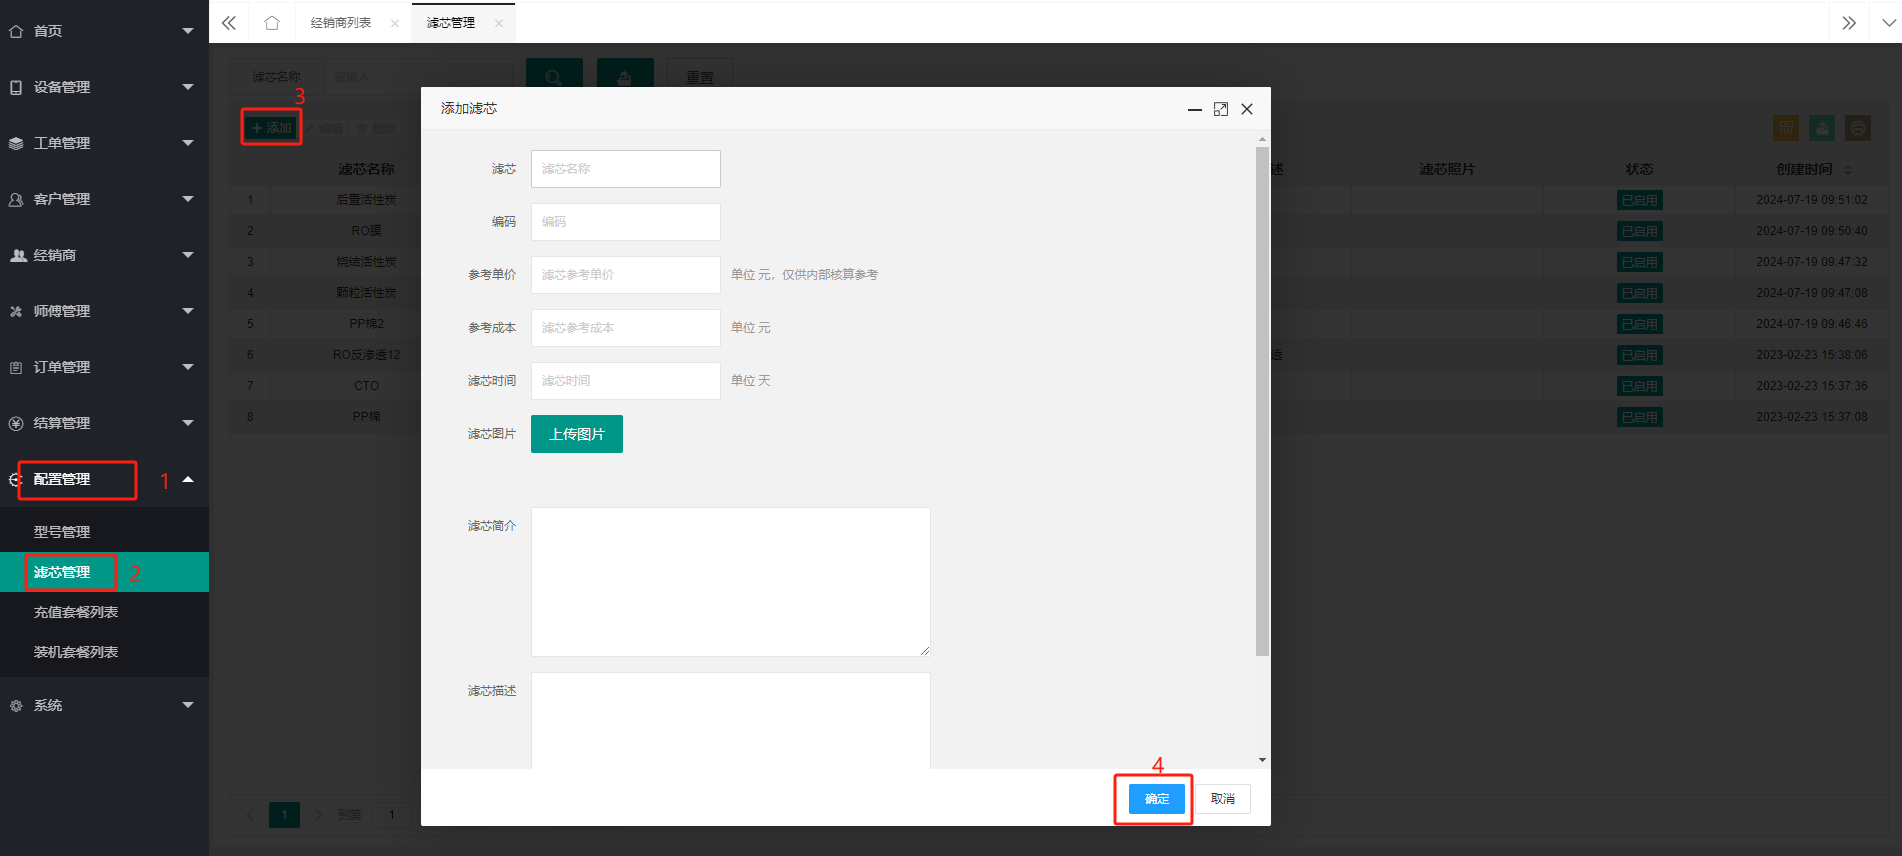Expand the 设备管理 sidebar menu
1902x856 pixels.
[104, 87]
